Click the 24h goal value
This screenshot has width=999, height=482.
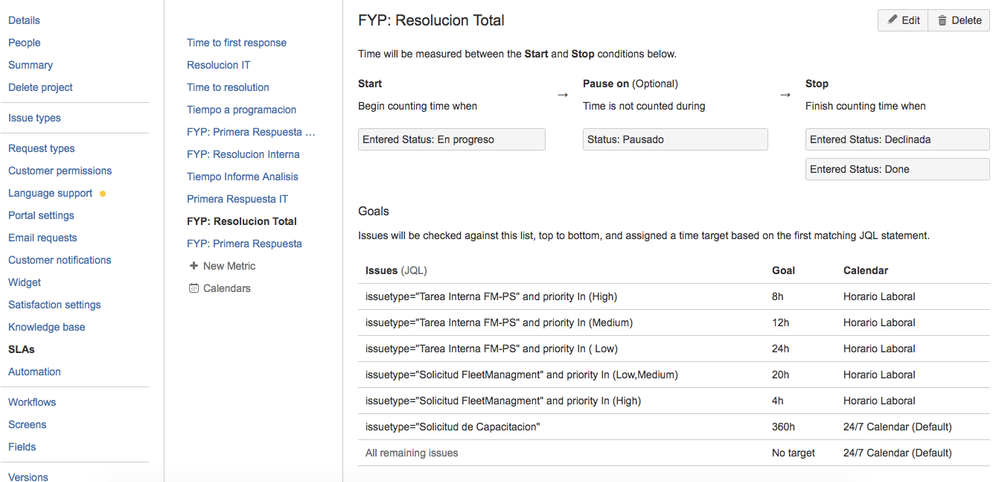(x=780, y=349)
